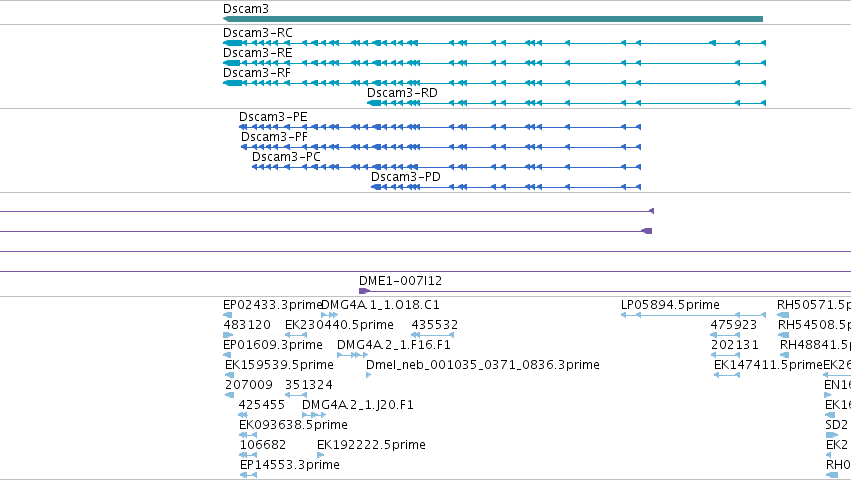
Task: Click the 202131 feature label
Action: coord(735,345)
